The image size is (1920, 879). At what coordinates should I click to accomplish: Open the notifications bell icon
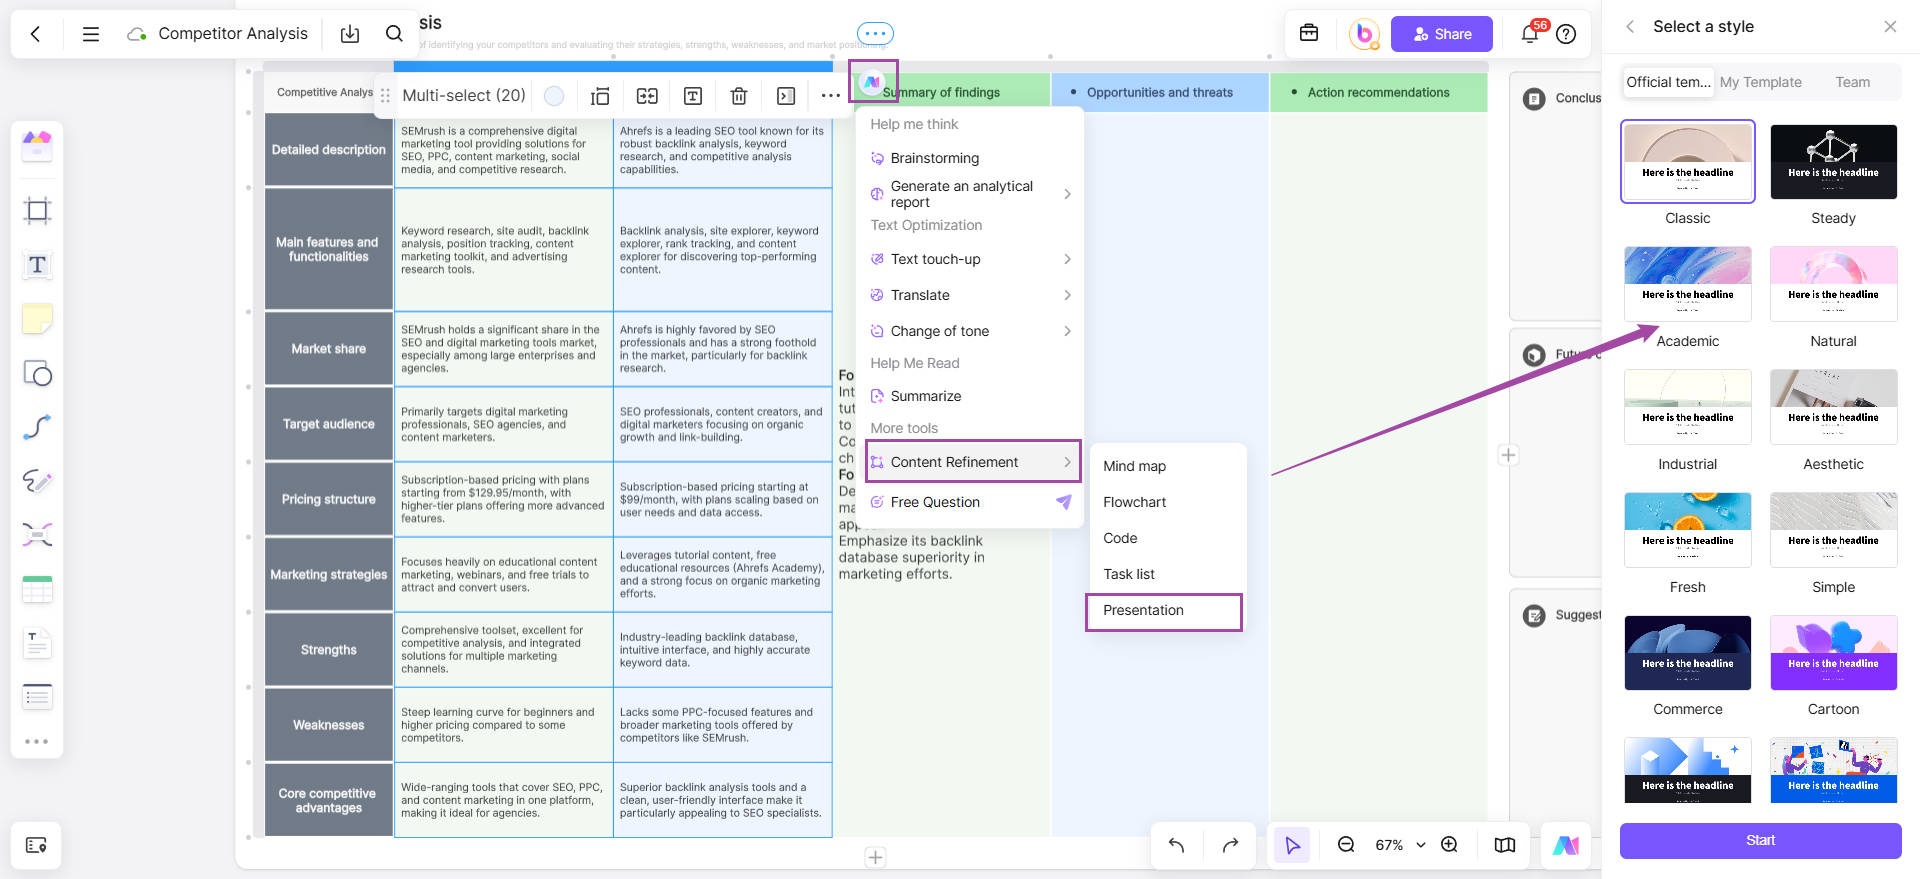[1530, 34]
